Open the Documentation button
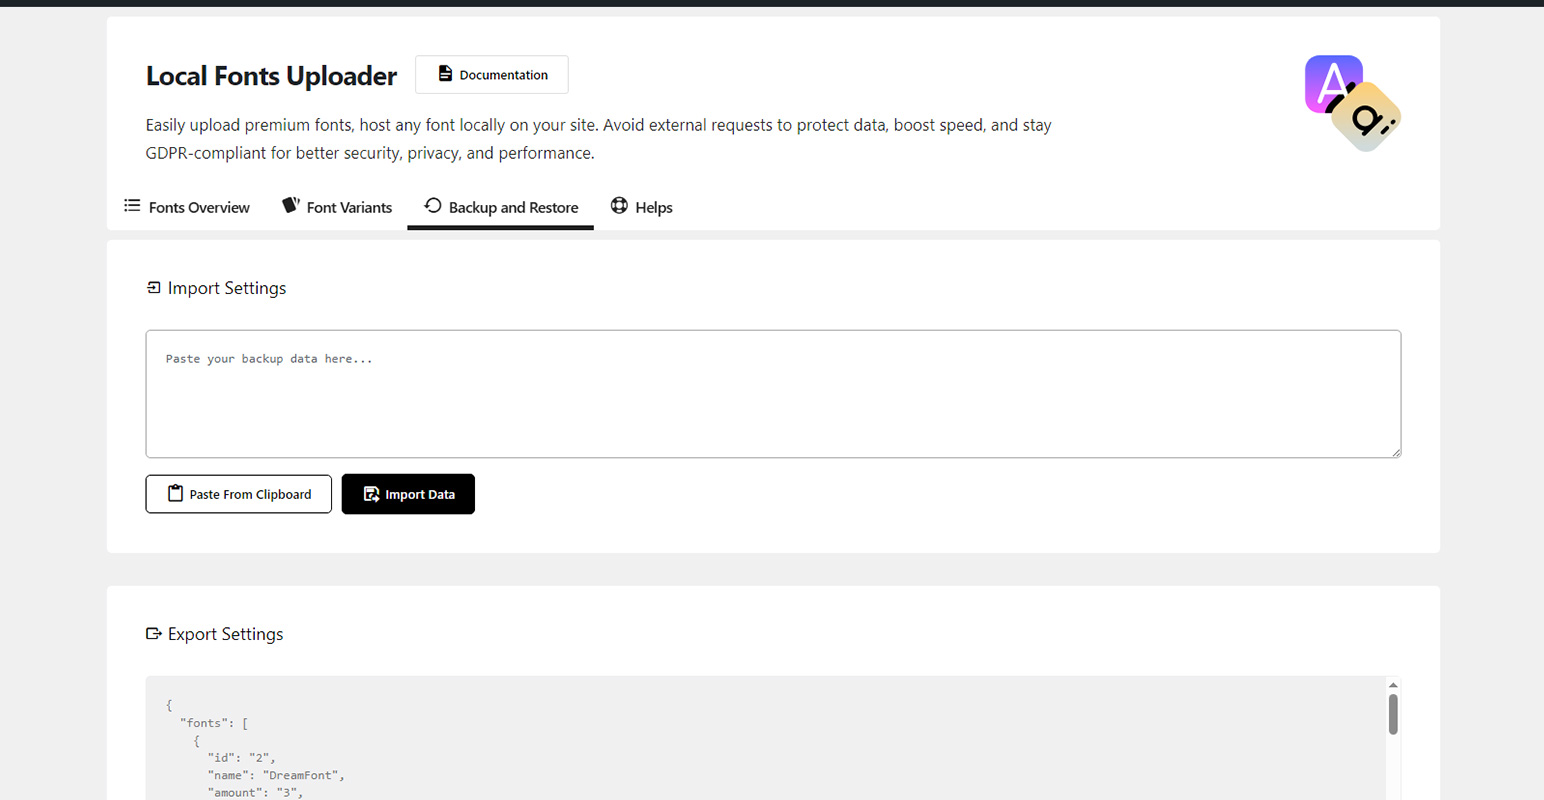Image resolution: width=1544 pixels, height=800 pixels. pos(491,75)
